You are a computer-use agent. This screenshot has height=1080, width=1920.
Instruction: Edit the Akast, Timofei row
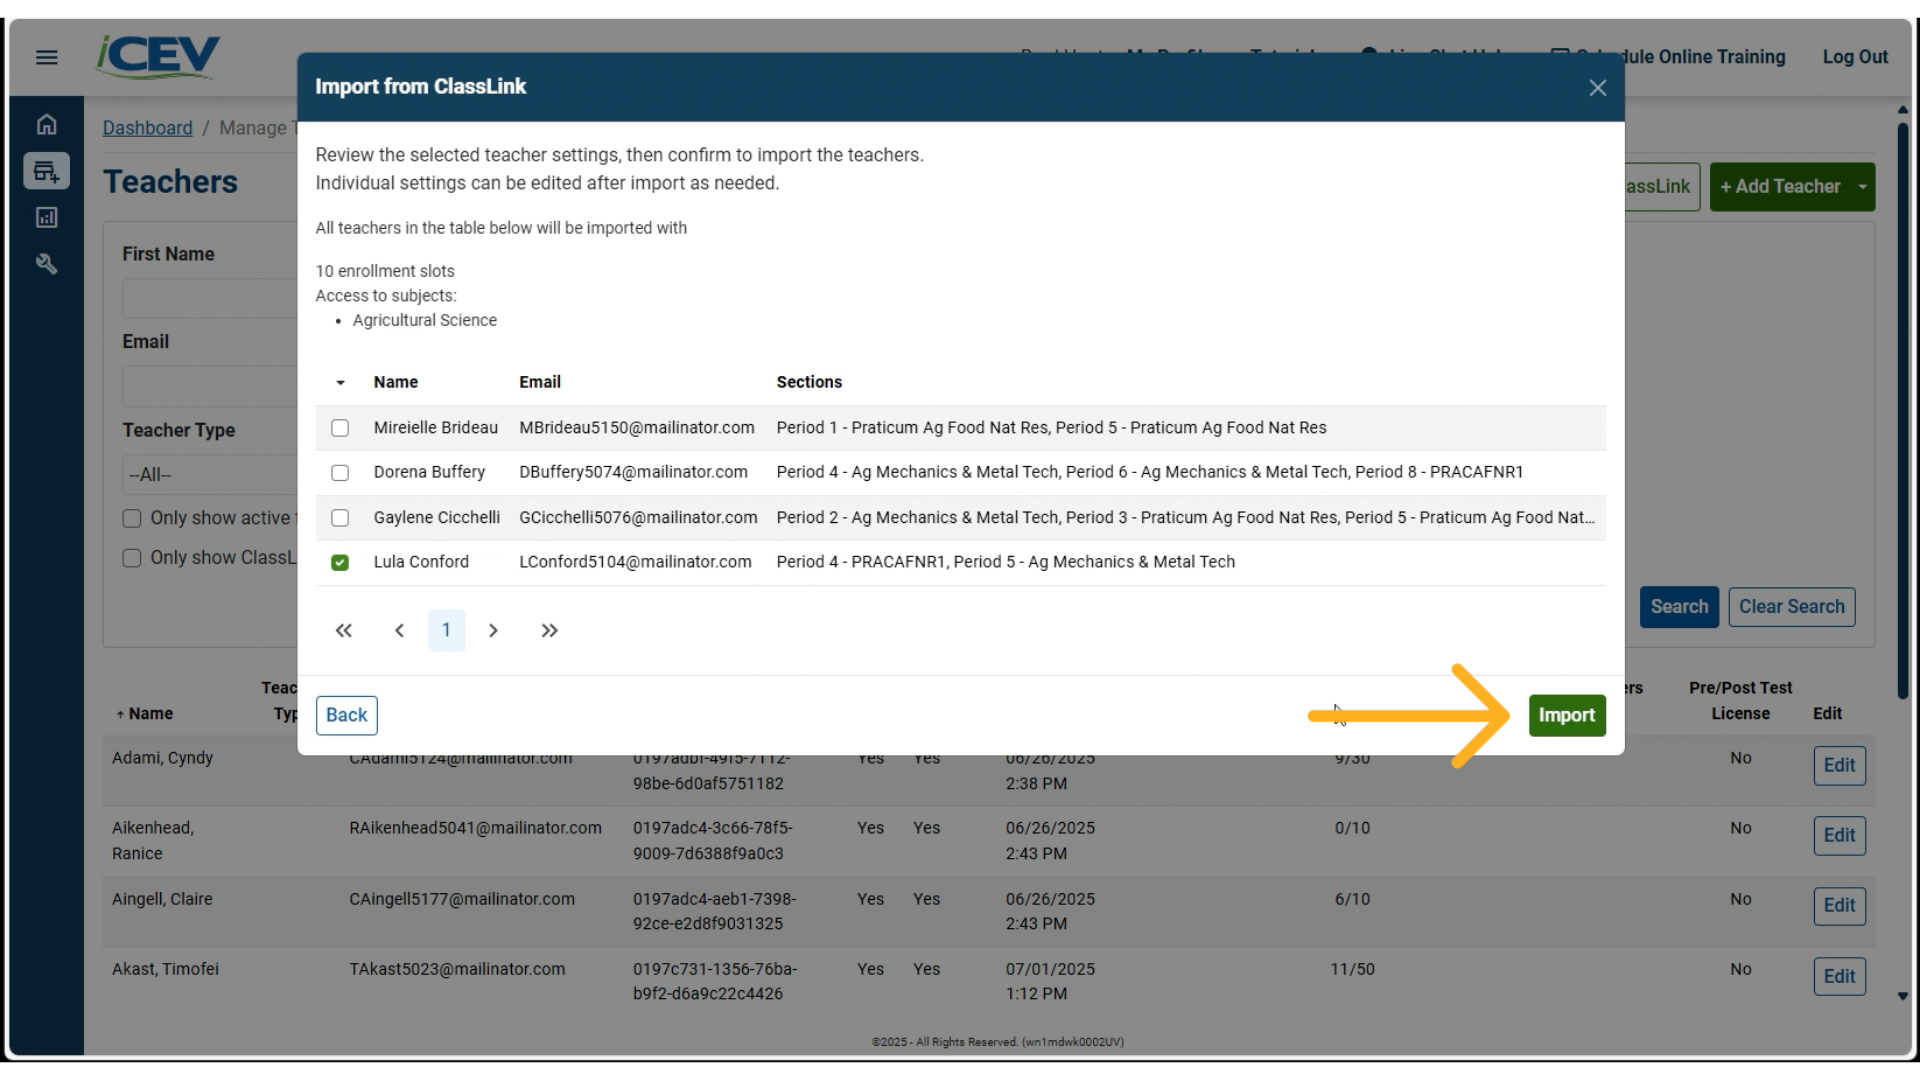pos(1839,977)
